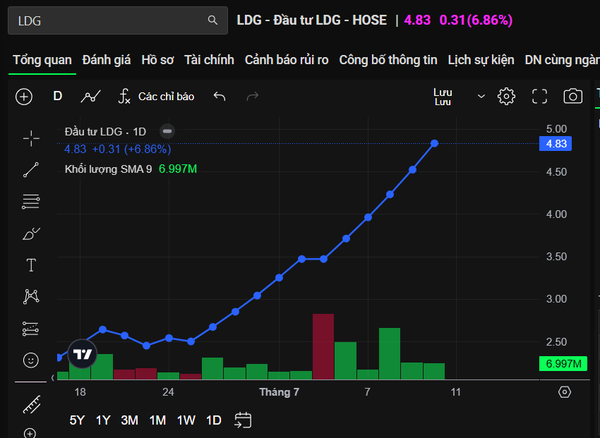
Task: Select the brush drawing tool
Action: click(x=31, y=233)
